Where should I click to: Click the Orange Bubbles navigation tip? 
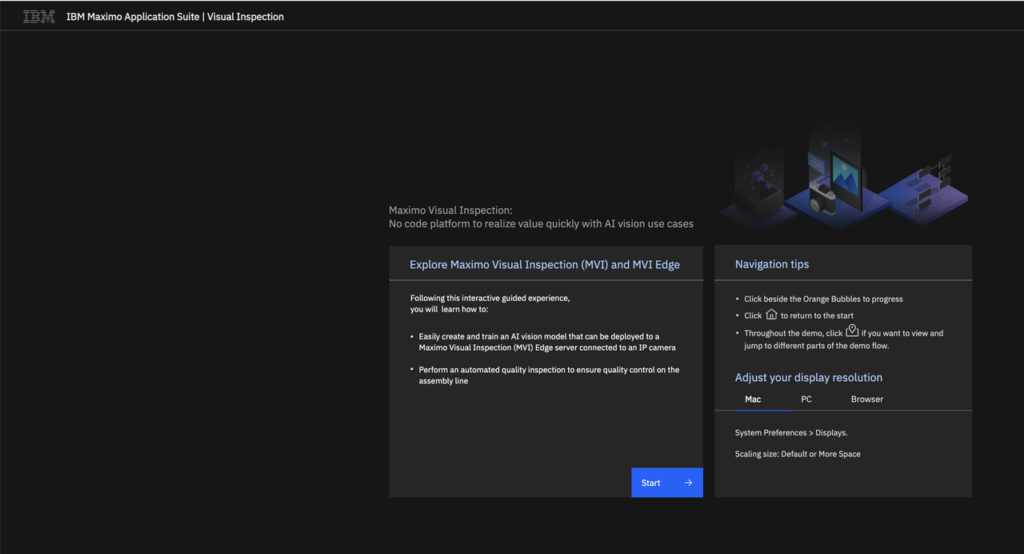click(x=824, y=299)
